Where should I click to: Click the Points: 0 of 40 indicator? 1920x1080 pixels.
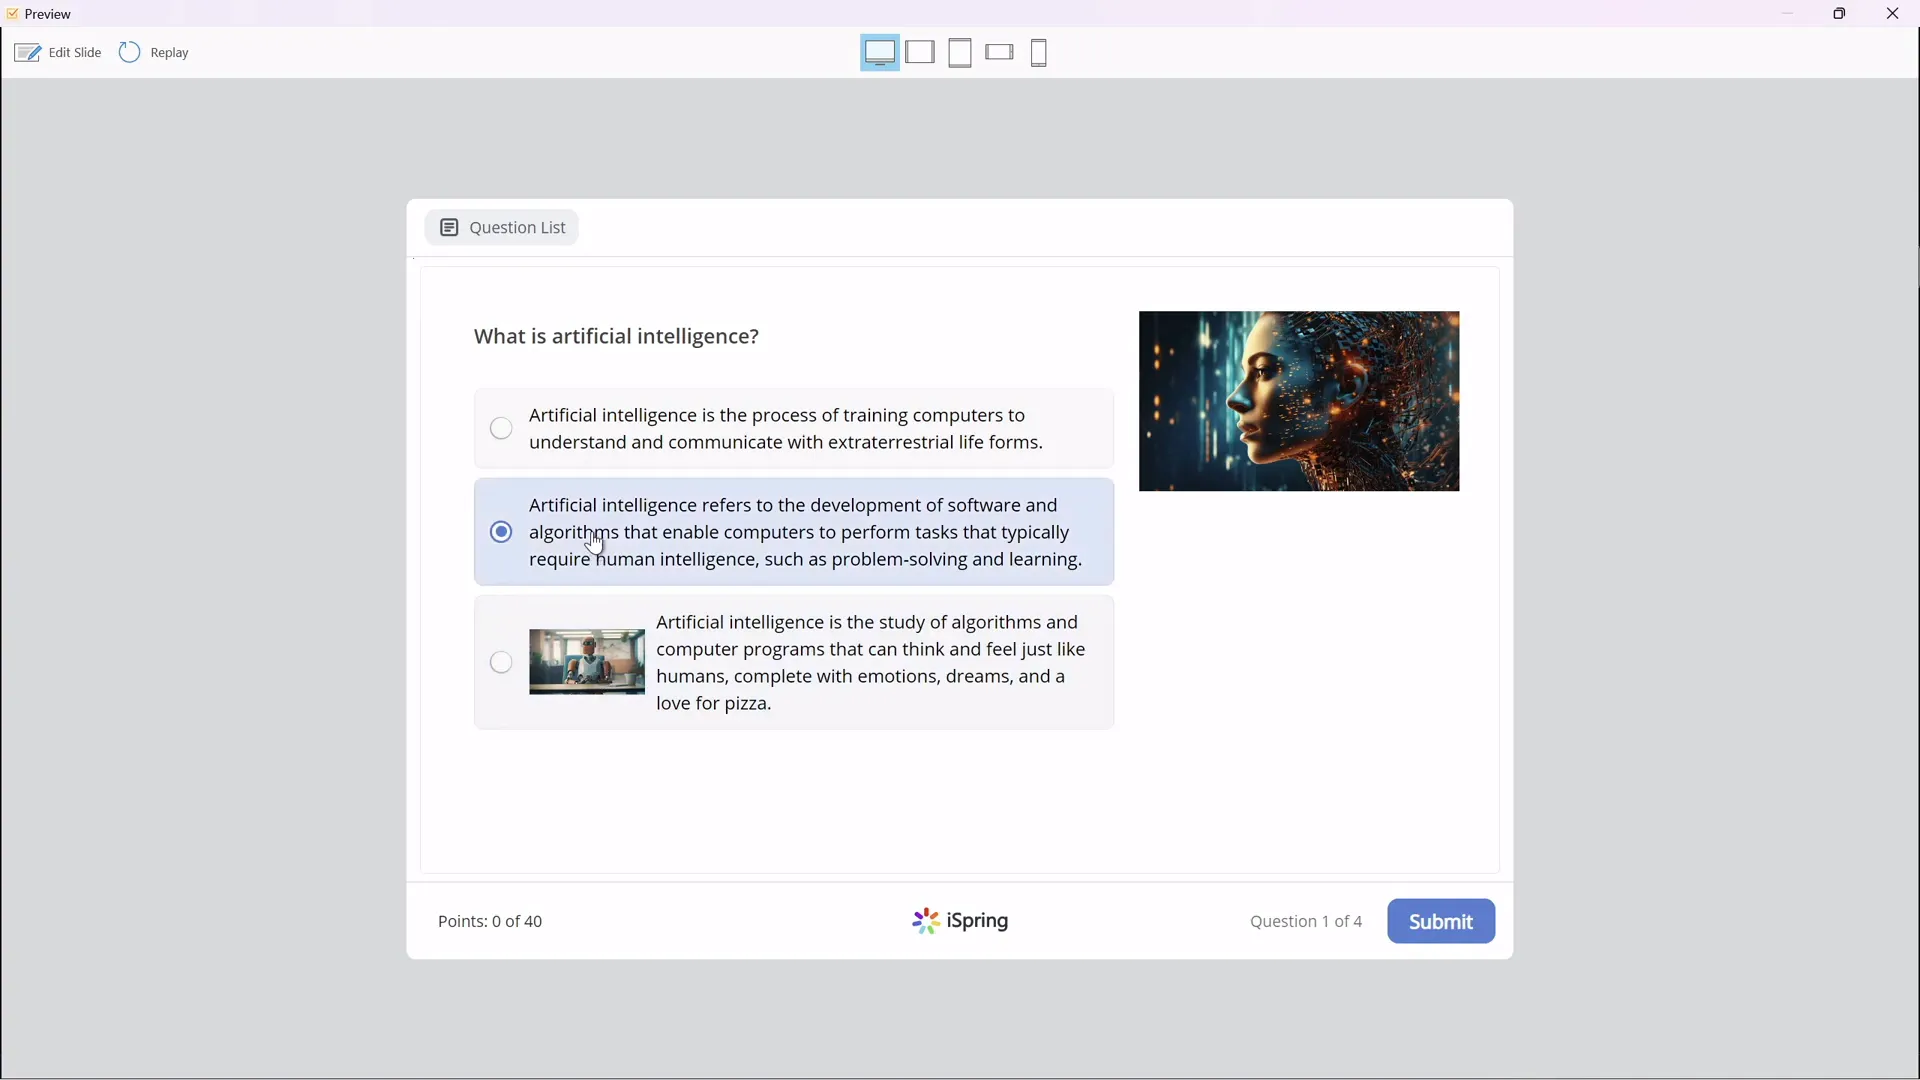(490, 921)
